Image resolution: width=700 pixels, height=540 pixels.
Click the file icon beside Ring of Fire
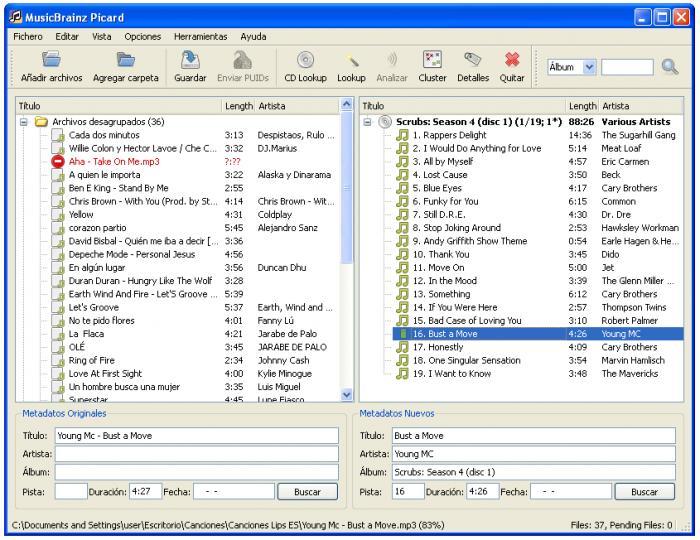58,360
